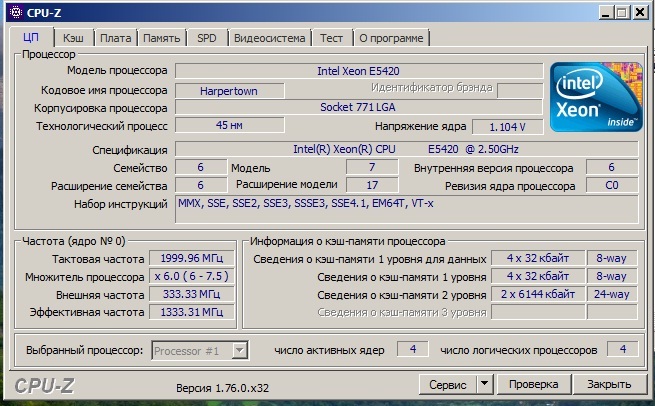The width and height of the screenshot is (655, 406).
Task: Click the Intel Xeon inside logo
Action: [x=596, y=97]
